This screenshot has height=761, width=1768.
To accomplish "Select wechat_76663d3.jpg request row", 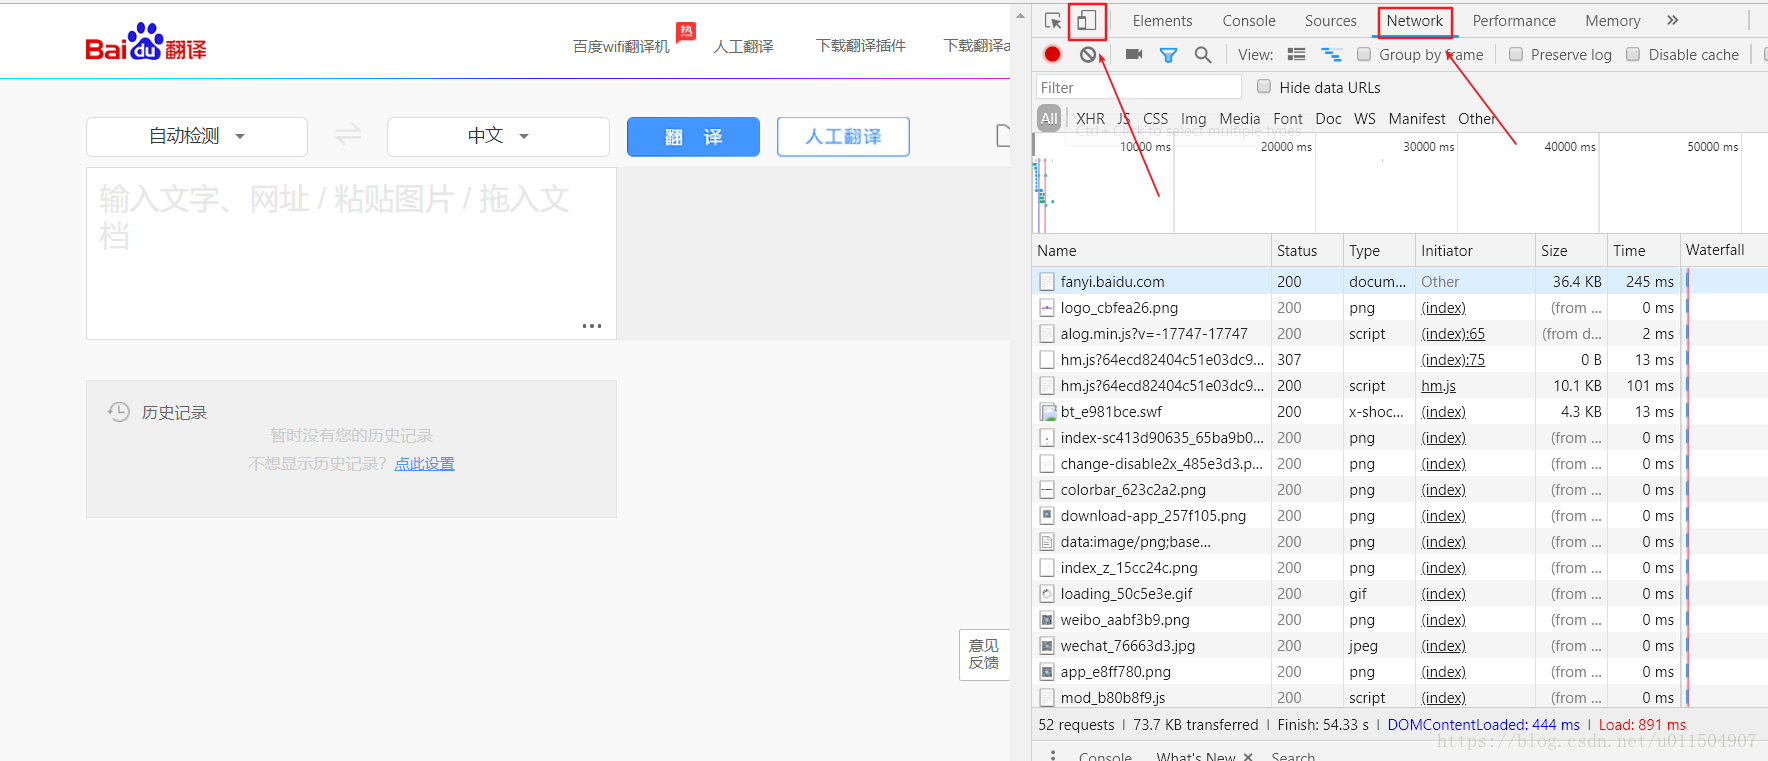I will tap(1400, 646).
